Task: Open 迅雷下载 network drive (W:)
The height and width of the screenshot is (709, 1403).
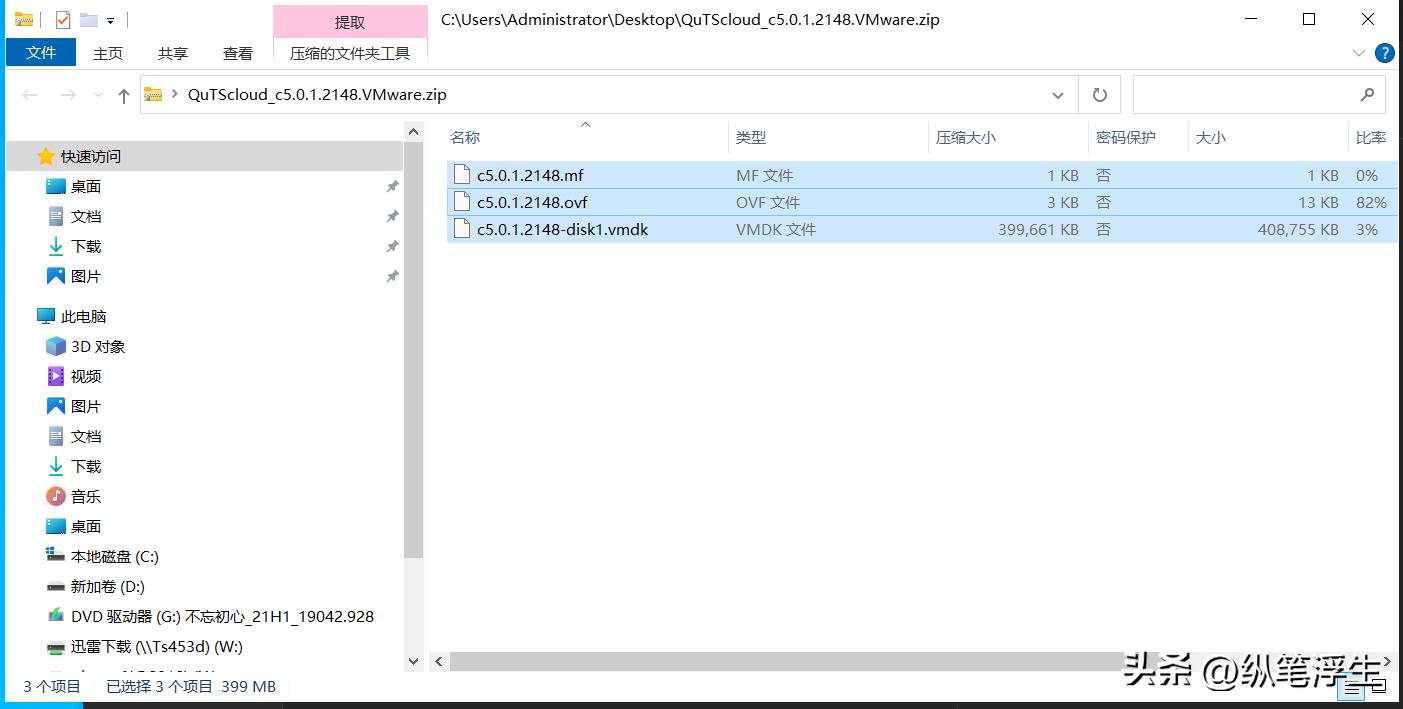Action: 157,646
